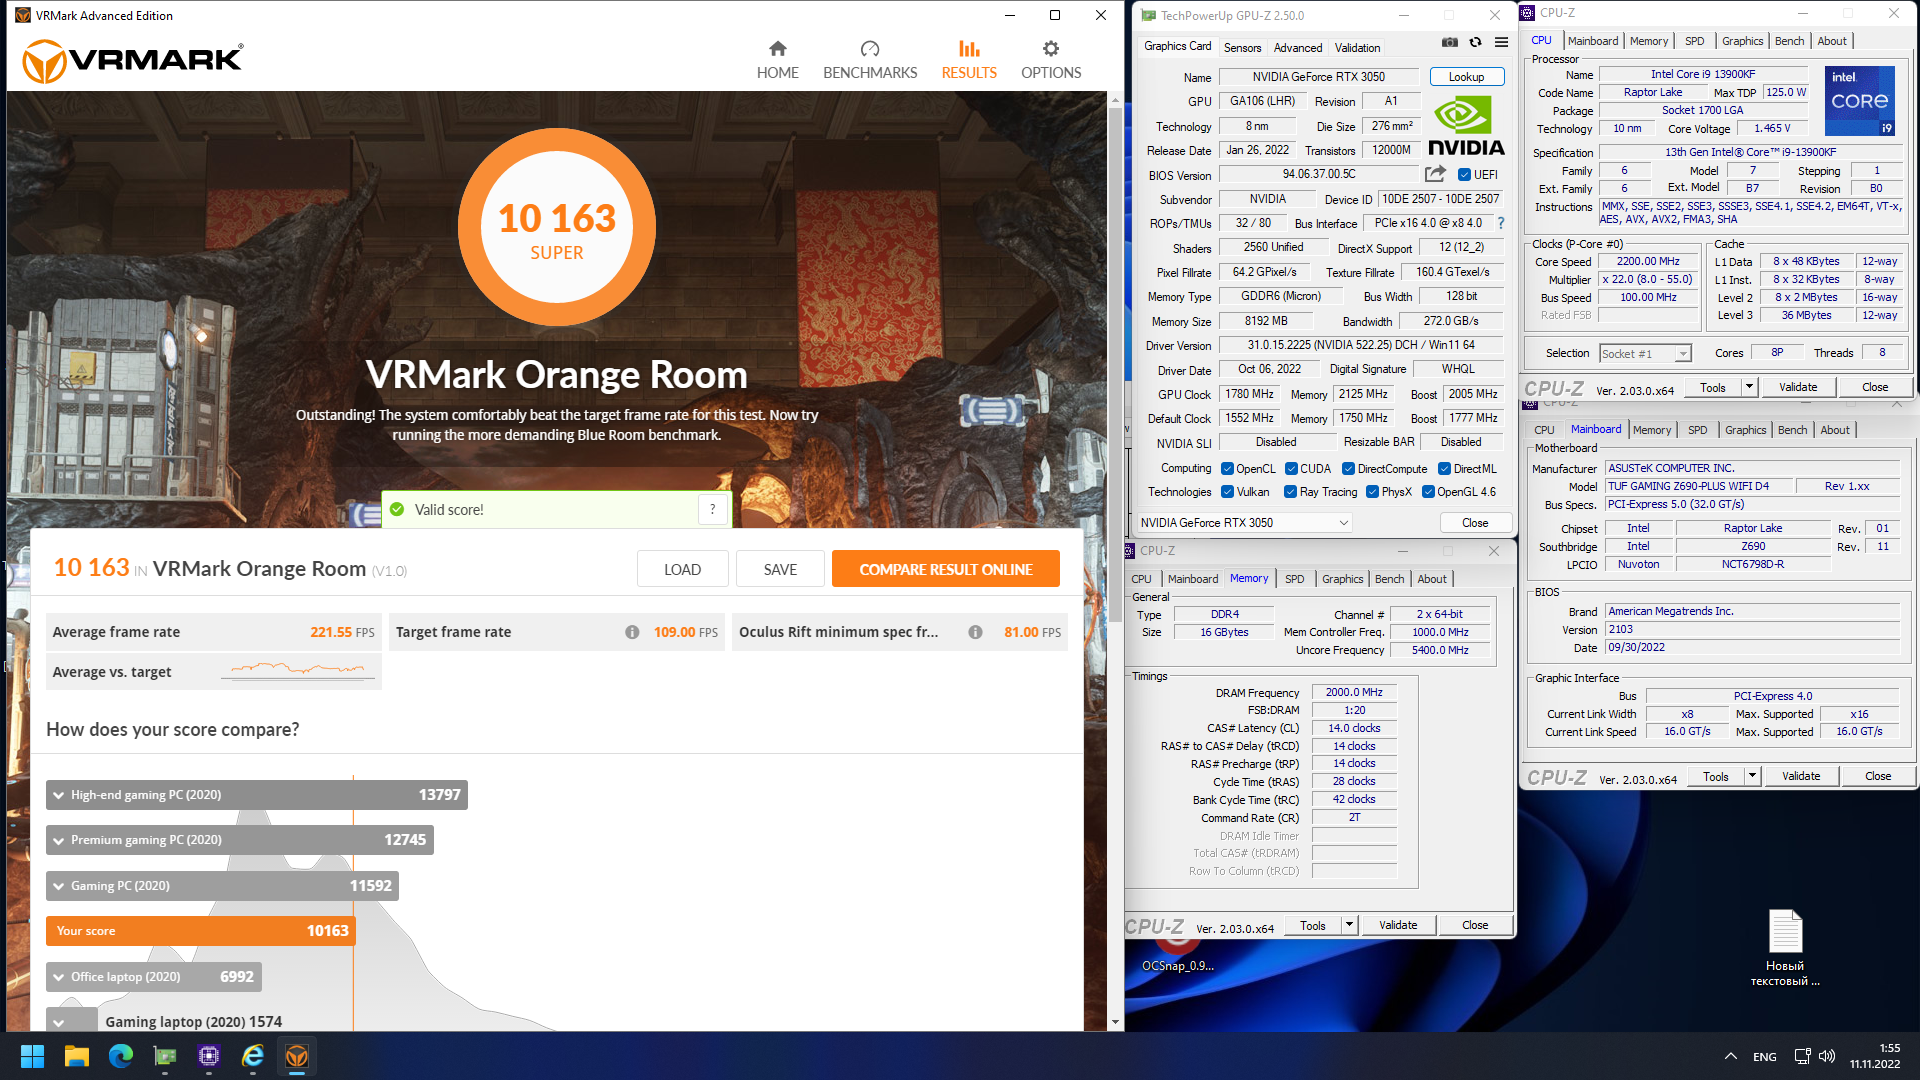1920x1080 pixels.
Task: Click VRMark taskbar icon
Action: 297,1056
